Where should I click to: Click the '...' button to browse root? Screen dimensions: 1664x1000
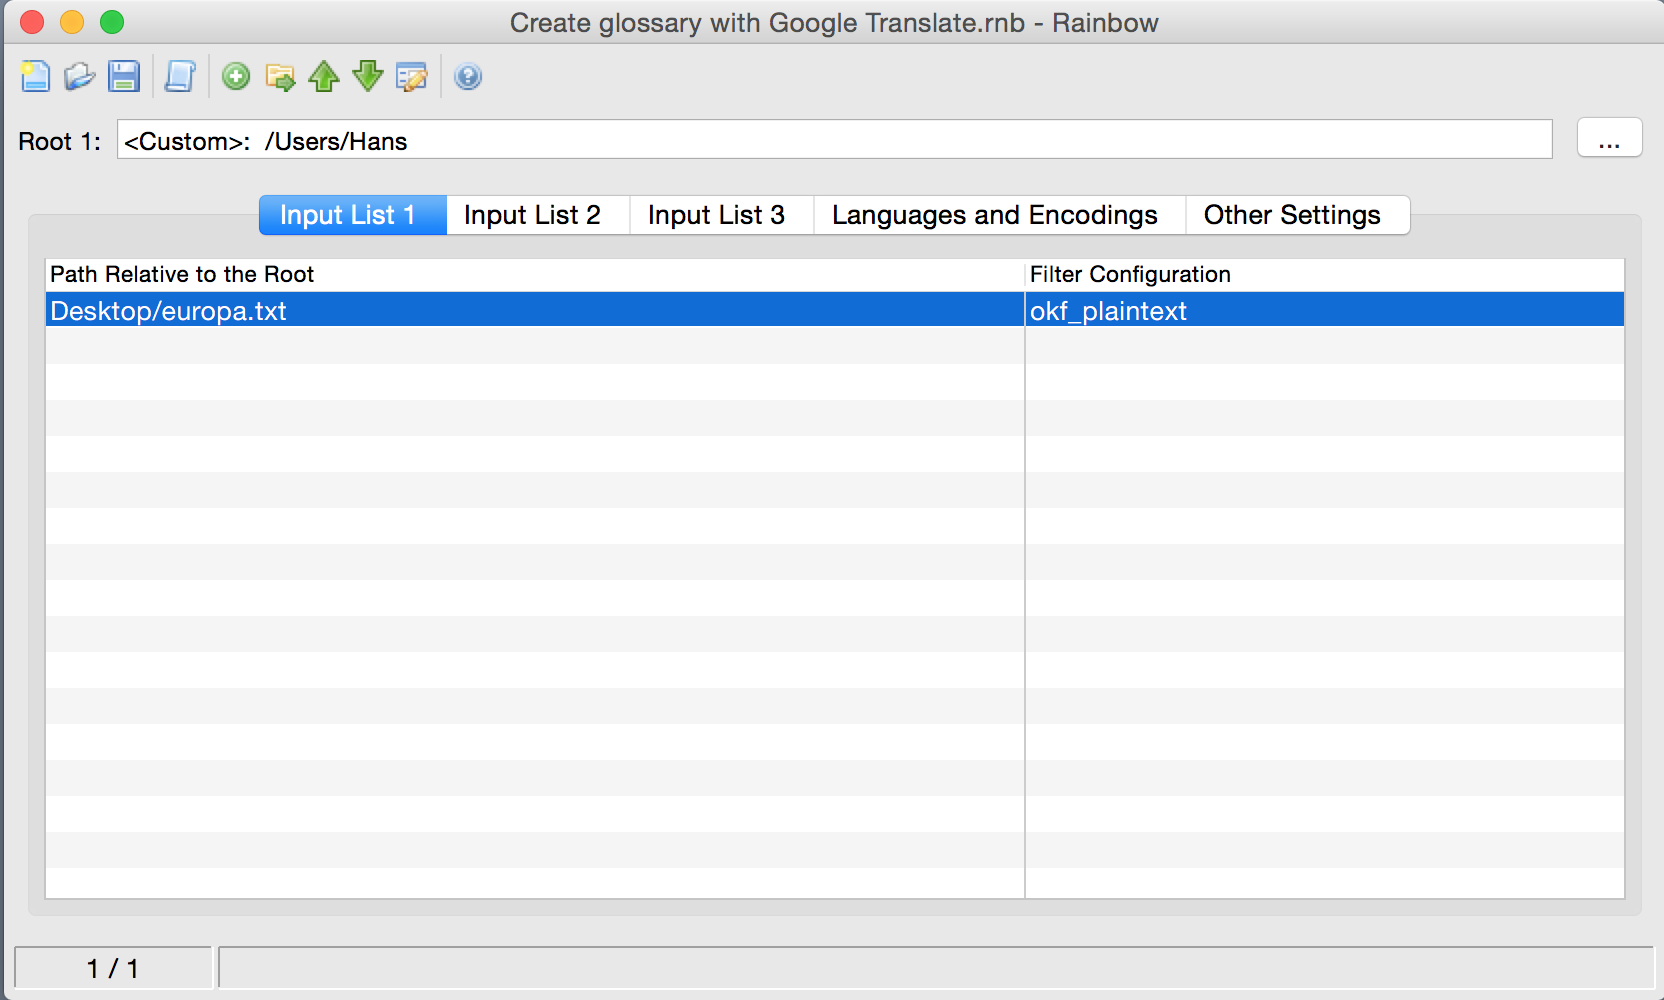click(1609, 139)
